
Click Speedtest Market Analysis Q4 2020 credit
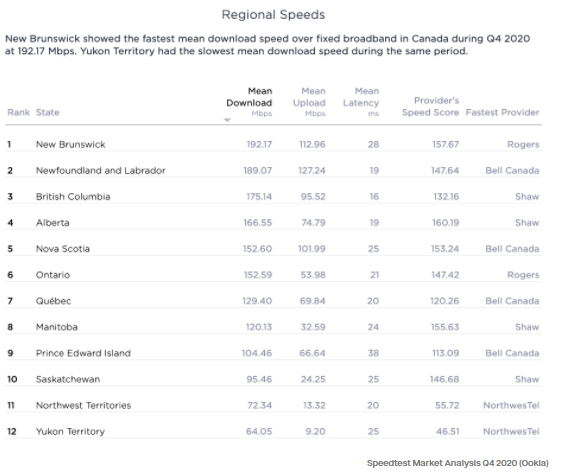click(x=457, y=463)
